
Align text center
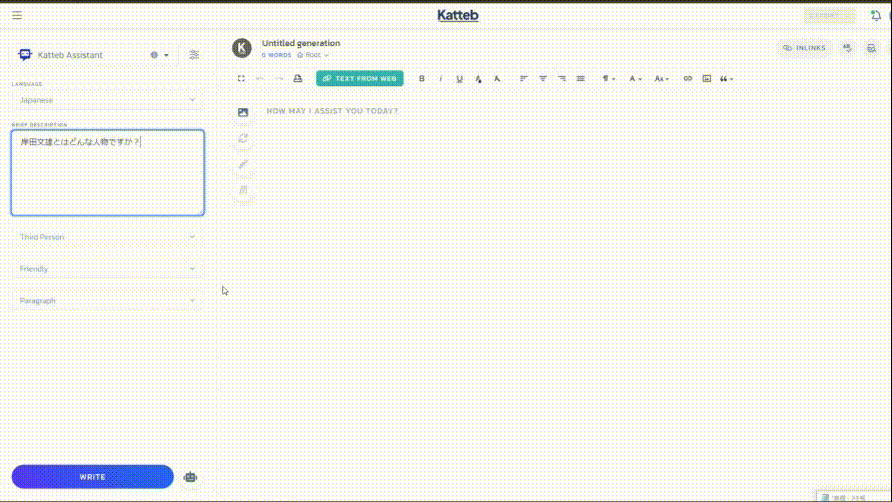tap(543, 79)
